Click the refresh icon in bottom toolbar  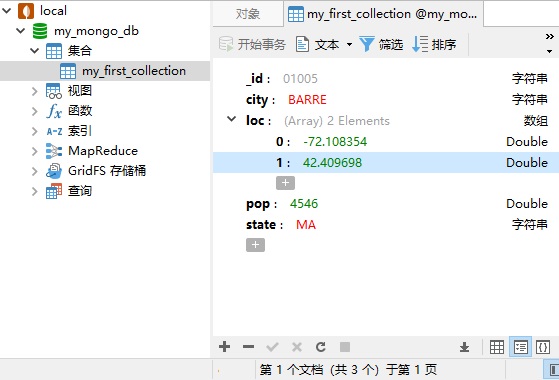(x=321, y=347)
